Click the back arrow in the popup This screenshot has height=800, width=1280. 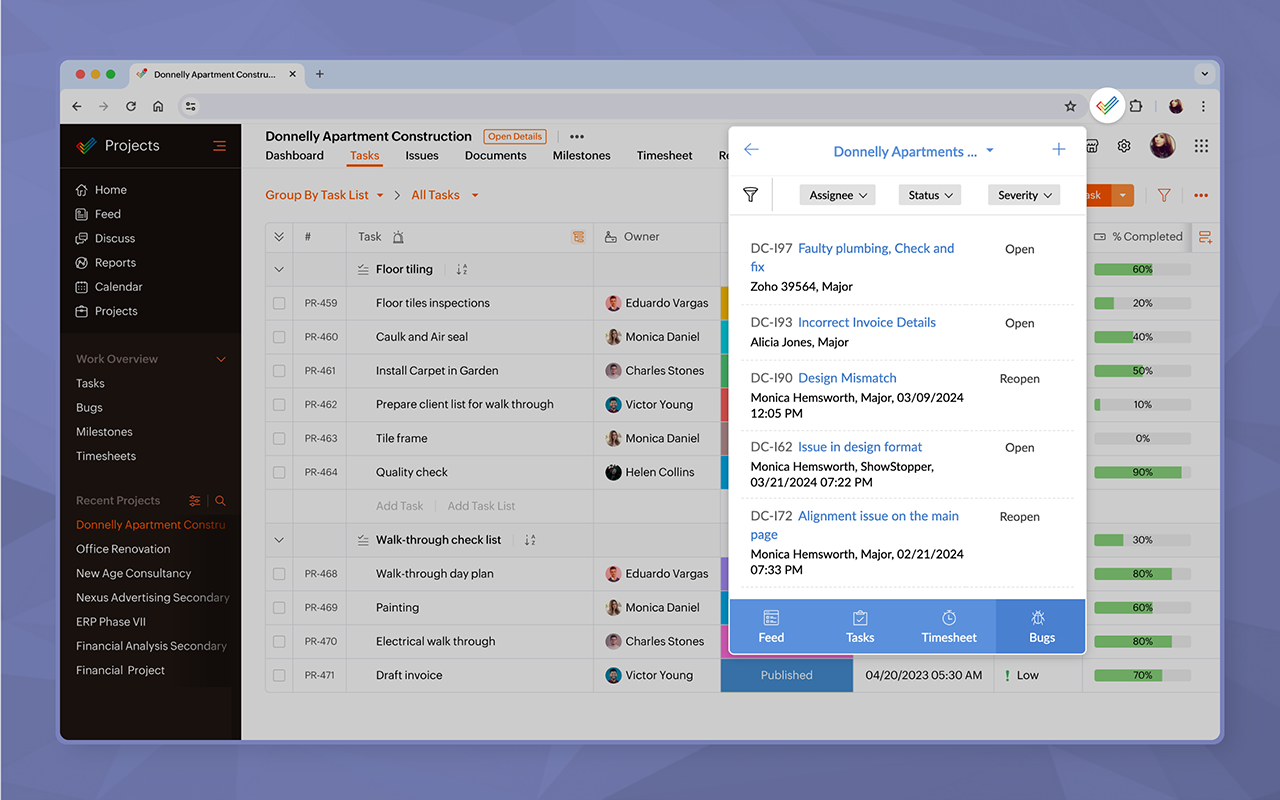751,150
